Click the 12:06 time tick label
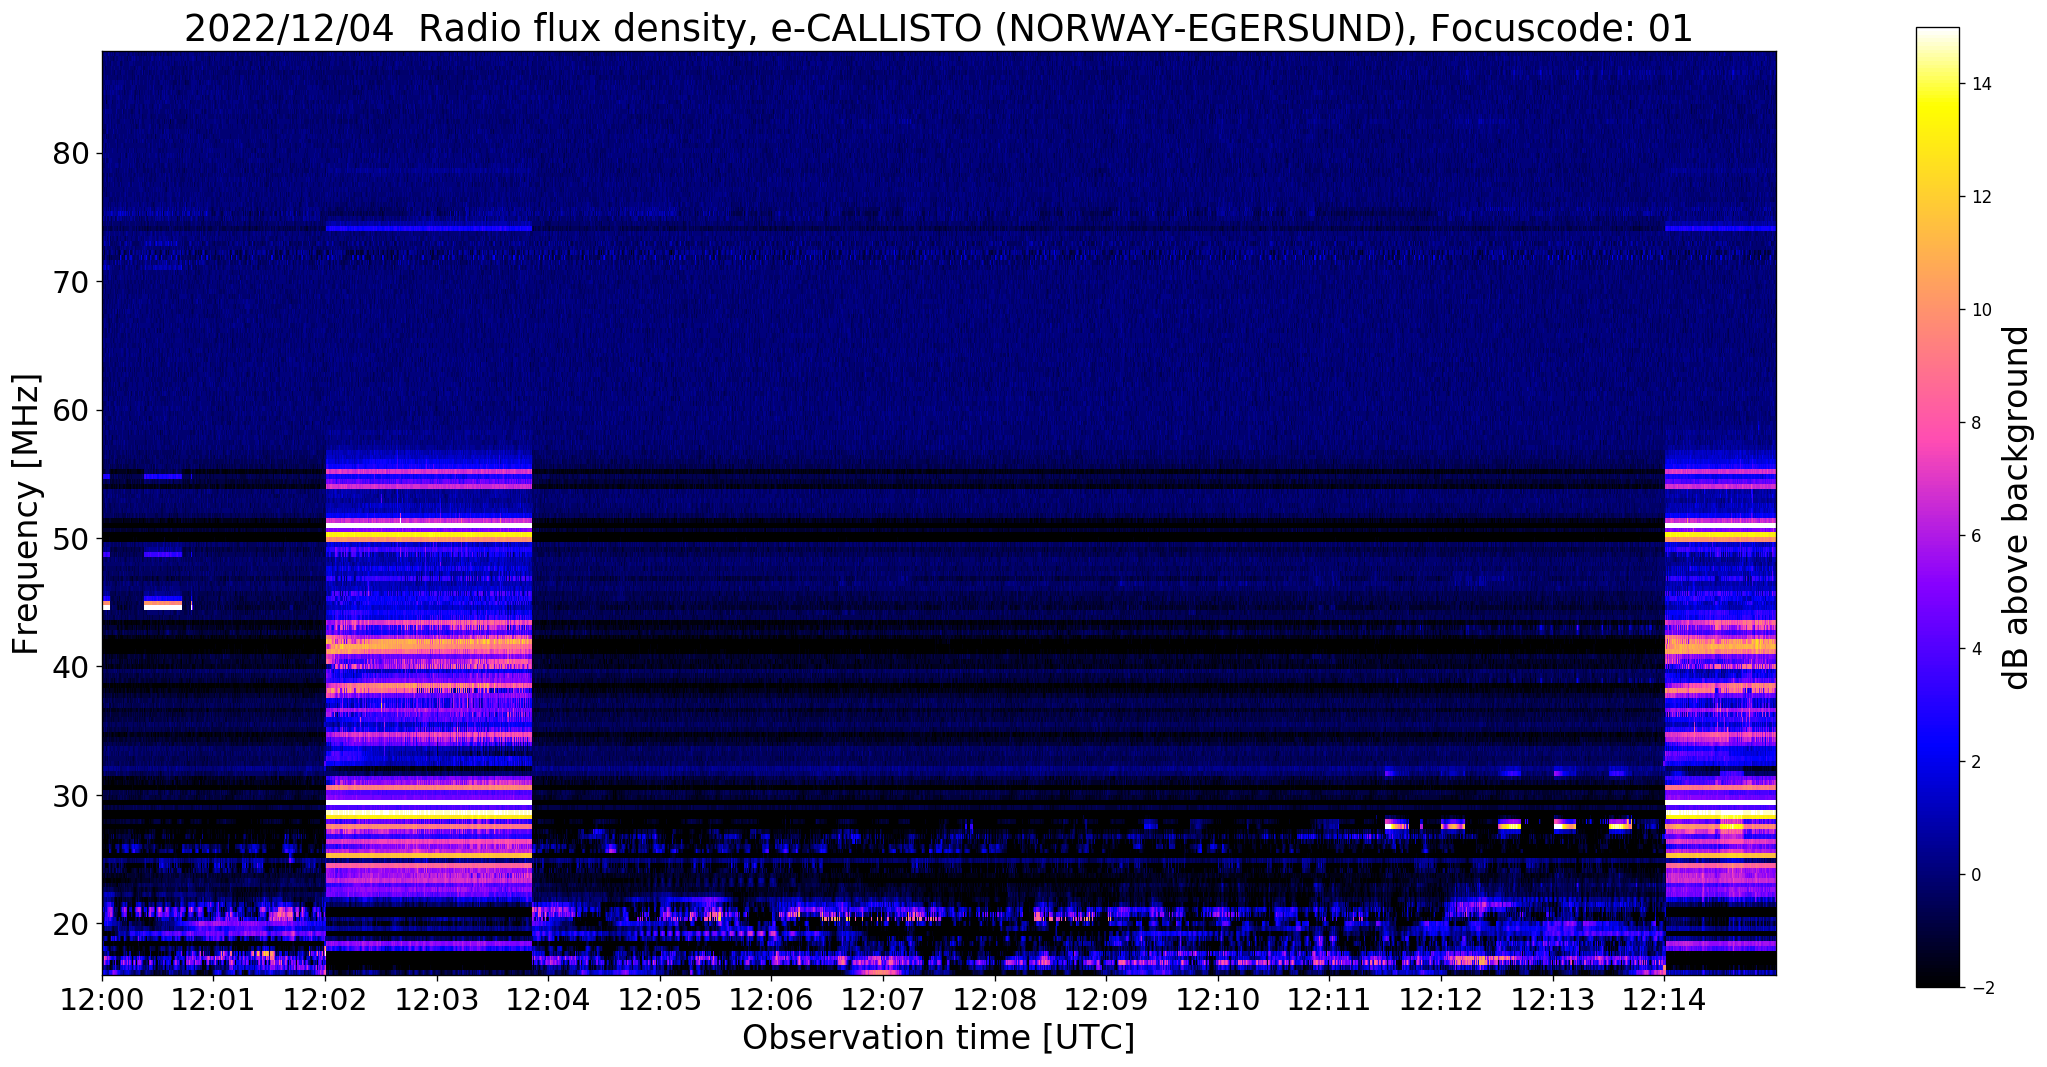Viewport: 2047px width, 1067px height. pyautogui.click(x=771, y=999)
